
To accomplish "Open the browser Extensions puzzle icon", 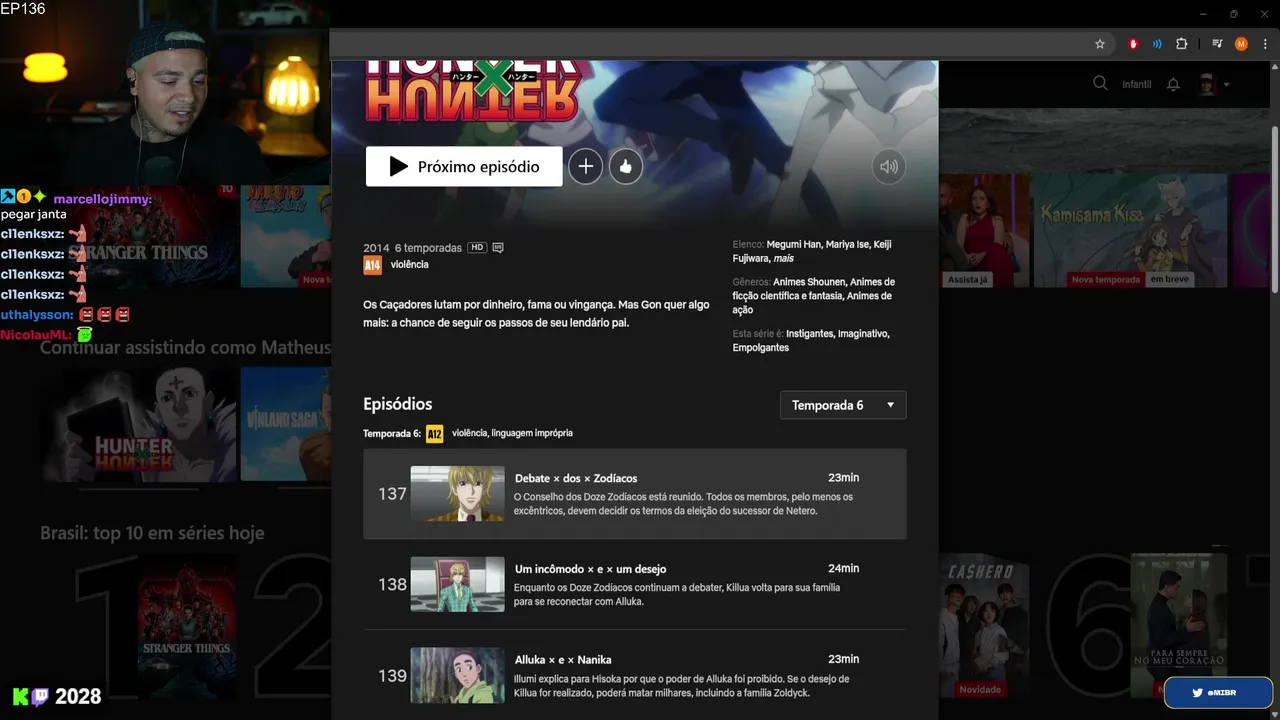I will [1181, 44].
